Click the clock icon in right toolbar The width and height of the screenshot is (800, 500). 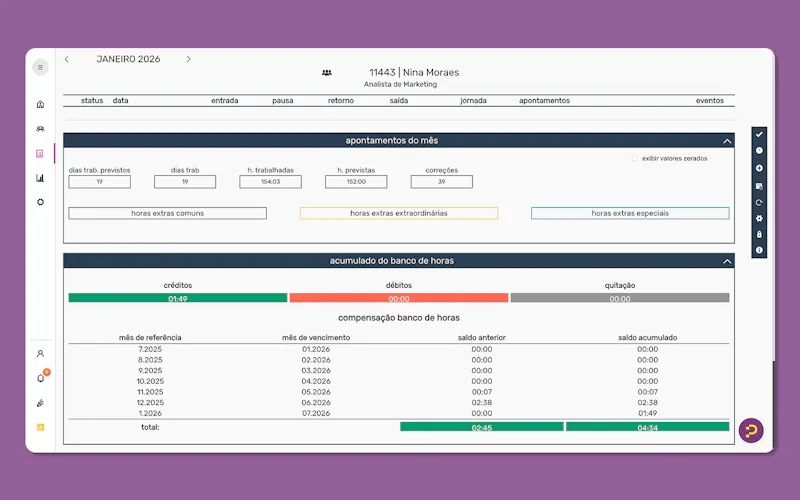coord(759,151)
